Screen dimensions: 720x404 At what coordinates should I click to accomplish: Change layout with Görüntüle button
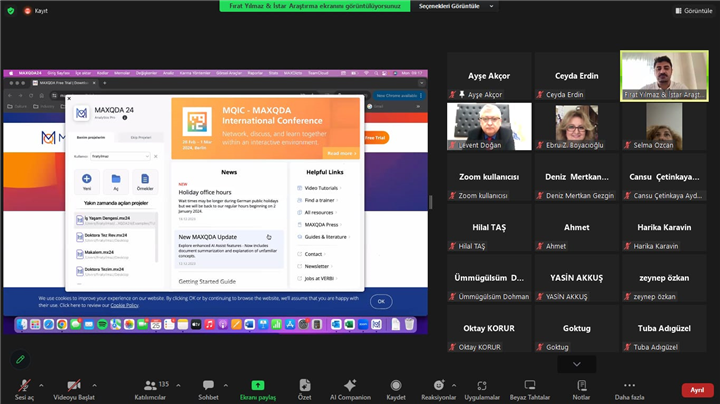[694, 11]
